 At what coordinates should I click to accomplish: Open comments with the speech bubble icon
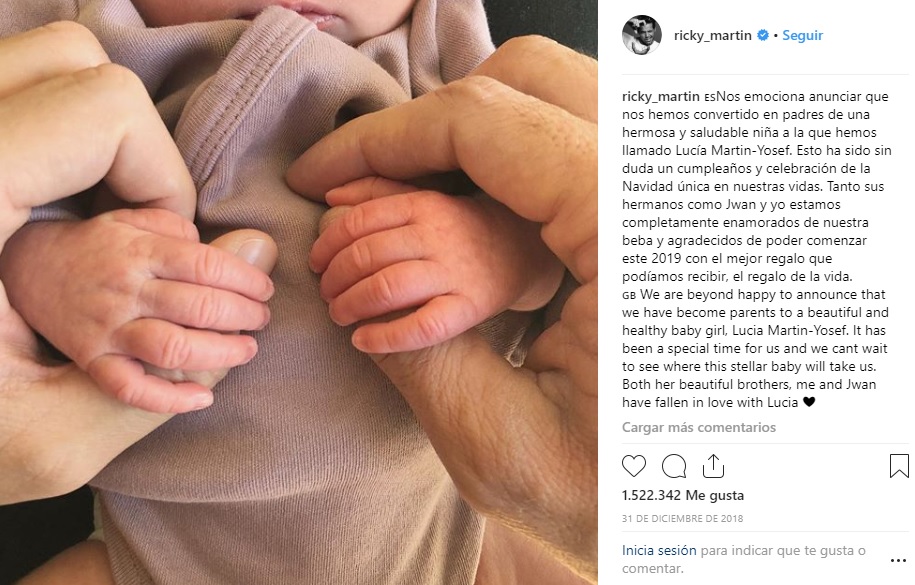673,466
